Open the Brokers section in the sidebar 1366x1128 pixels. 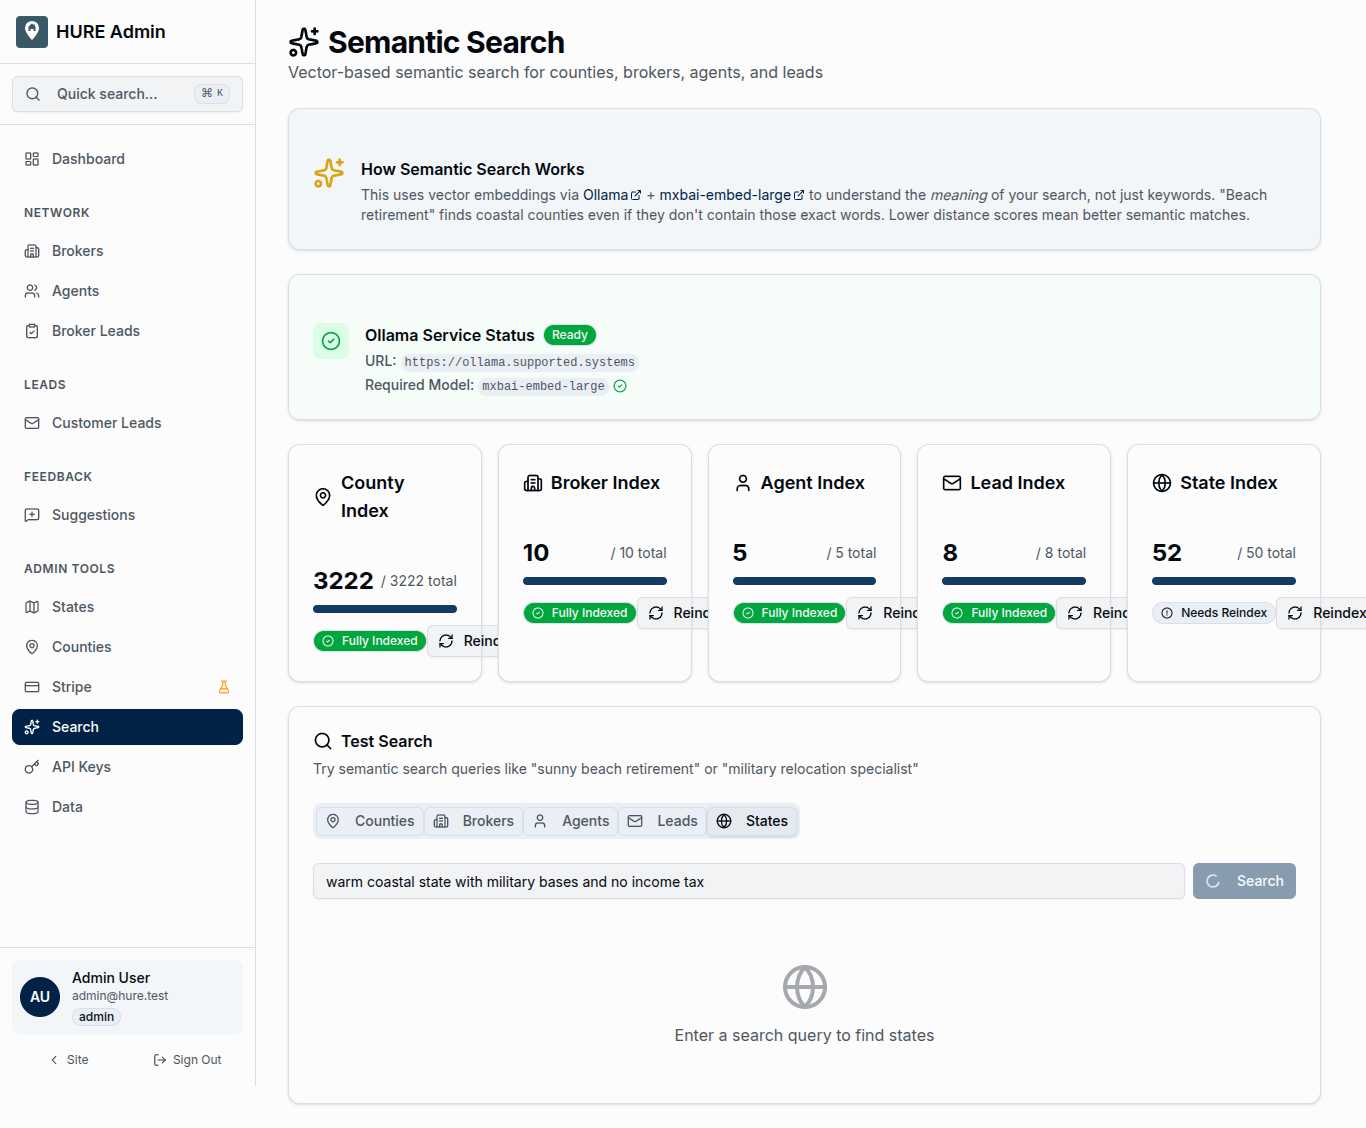click(x=77, y=251)
